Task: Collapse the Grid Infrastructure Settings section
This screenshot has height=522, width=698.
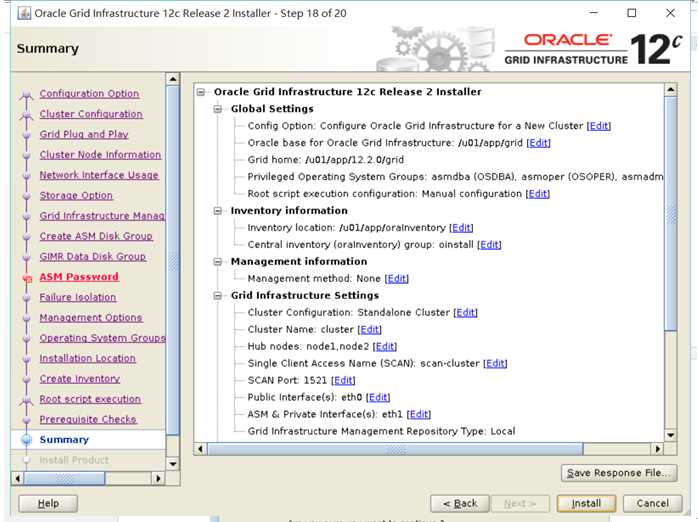Action: coord(218,296)
